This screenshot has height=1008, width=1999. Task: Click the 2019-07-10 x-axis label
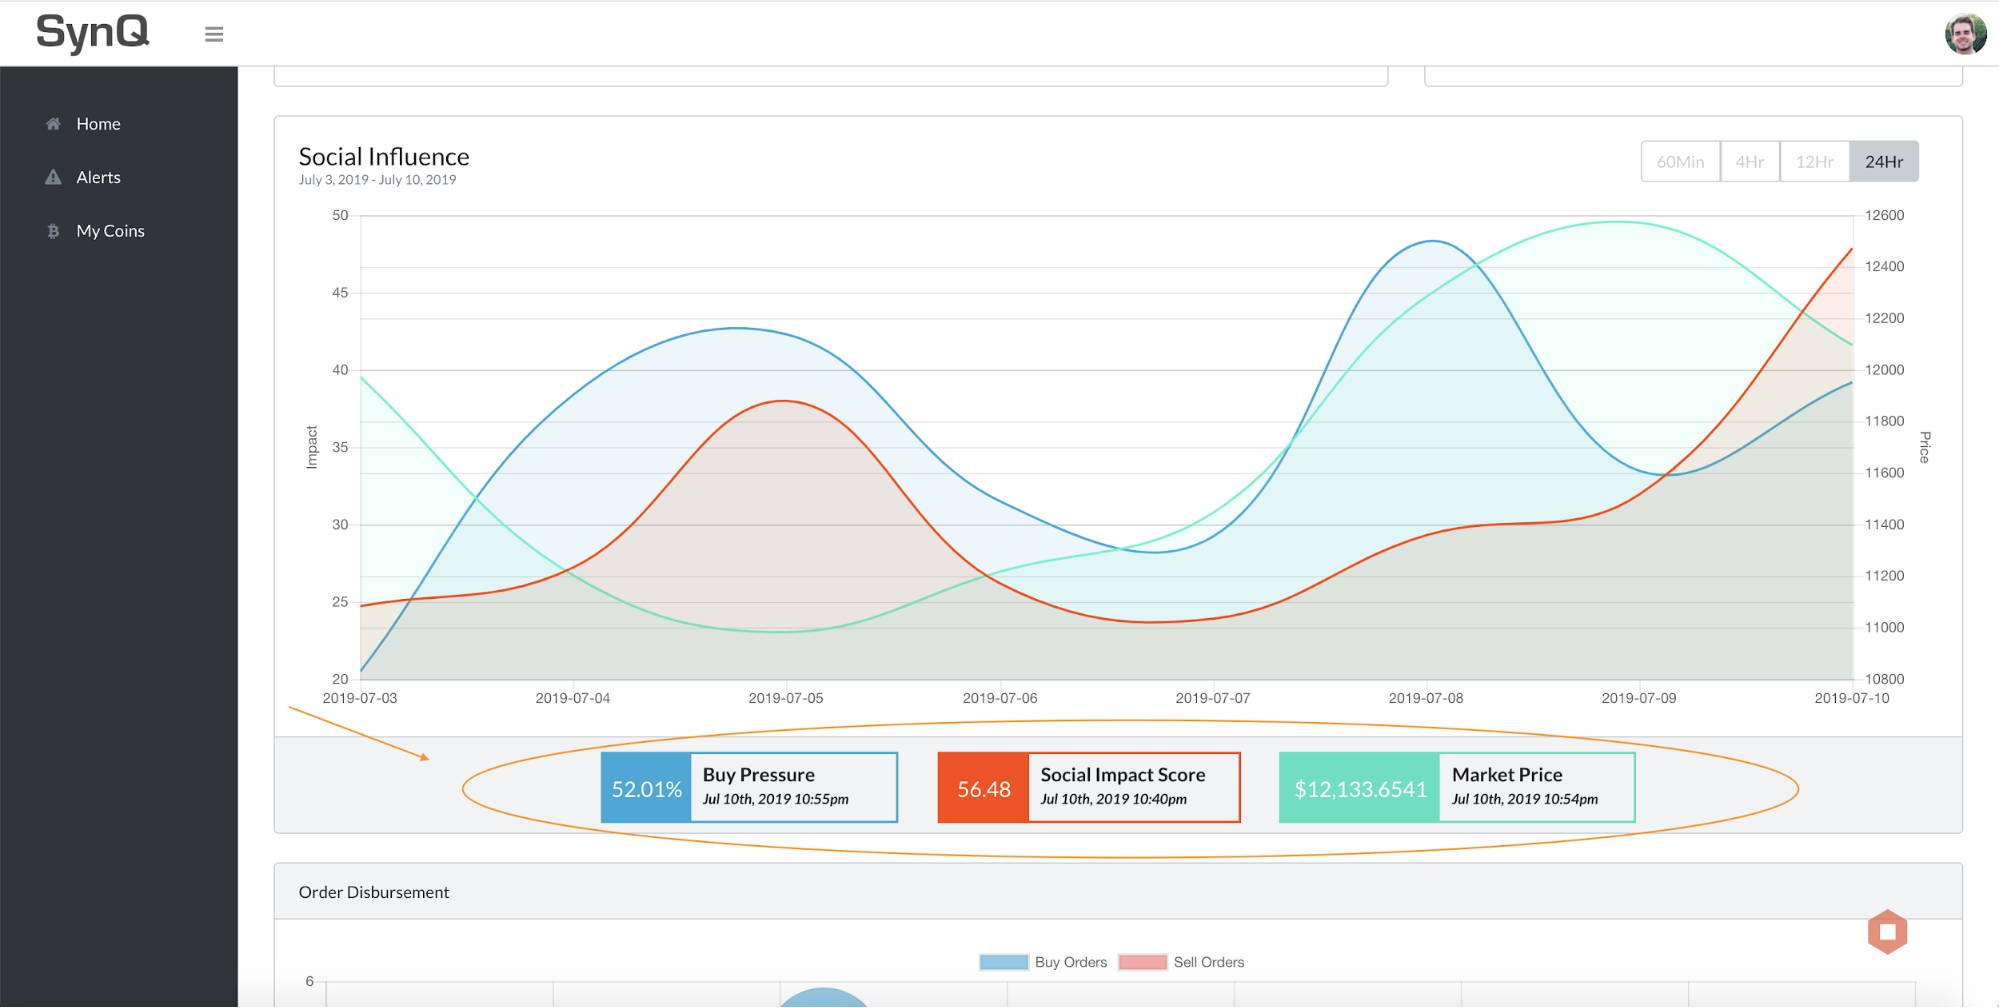[x=1852, y=698]
